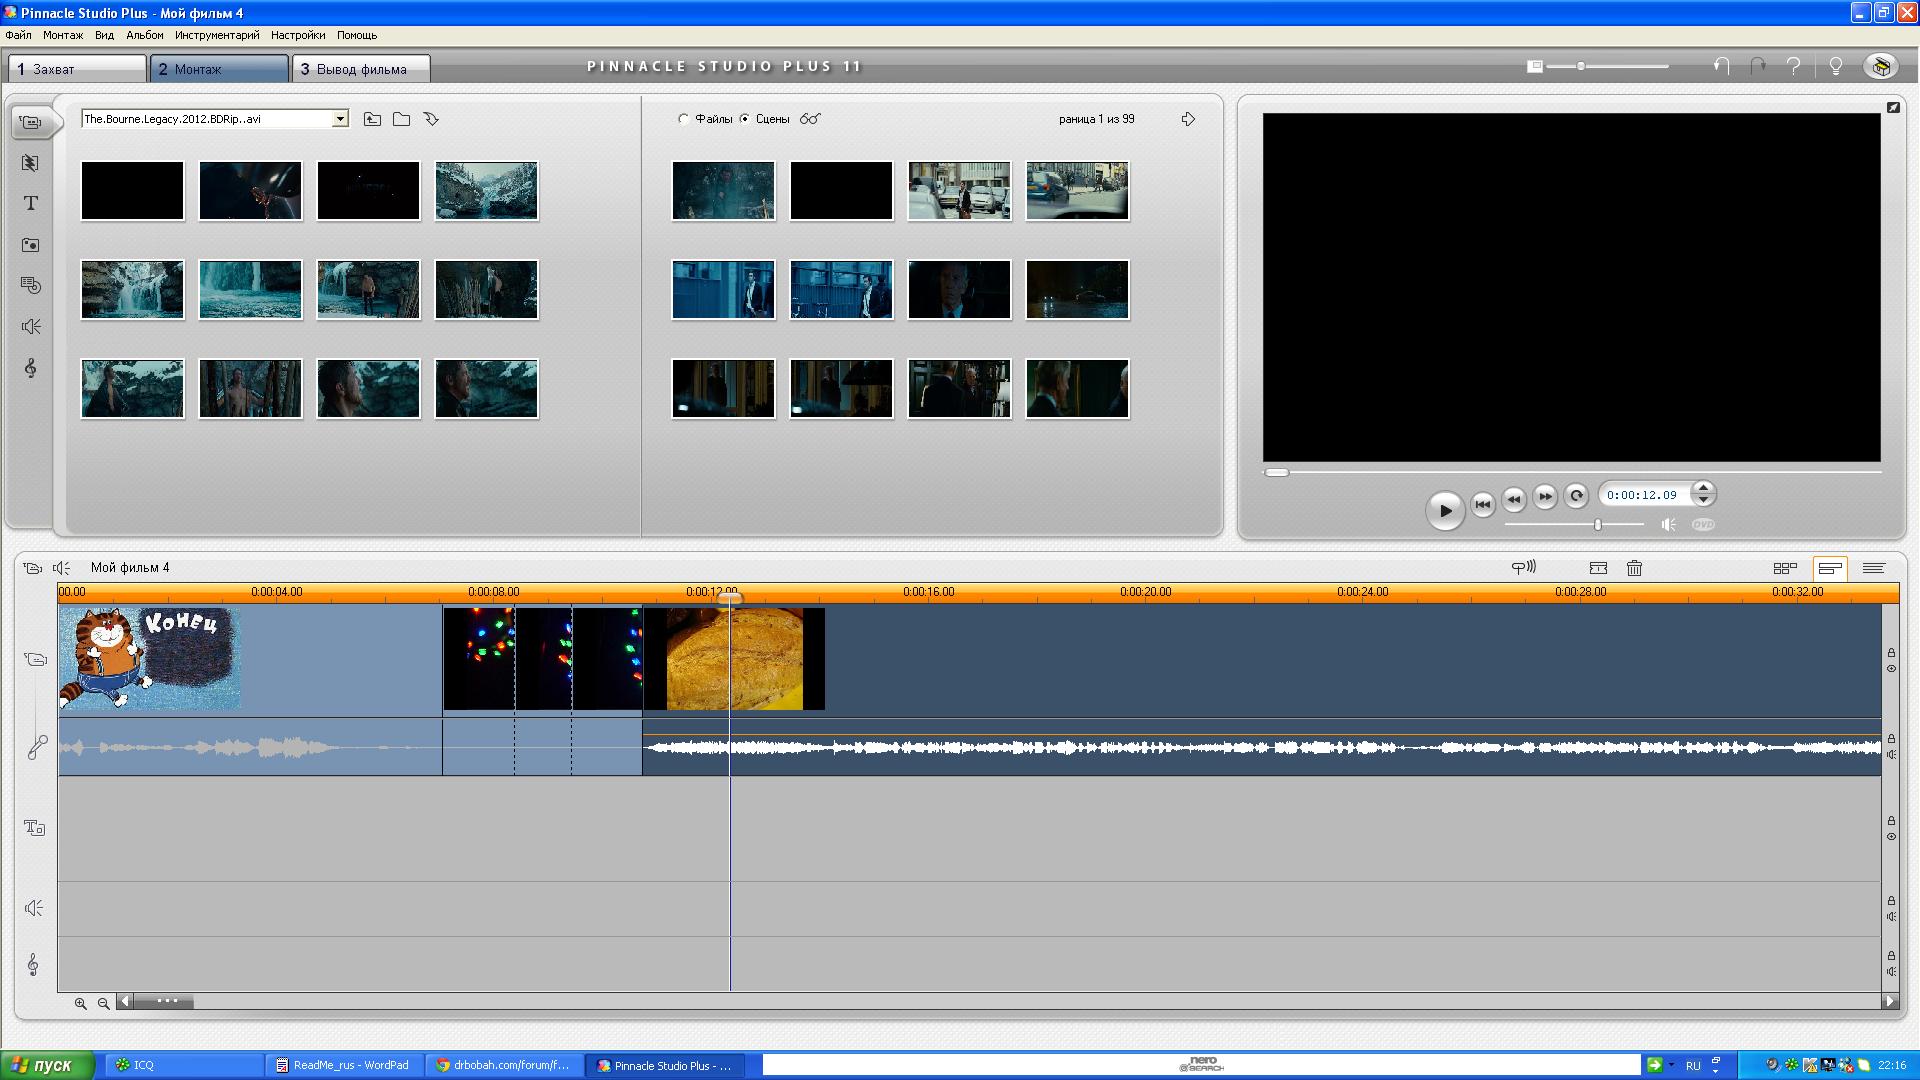Open the Файл menu
The width and height of the screenshot is (1920, 1080).
19,35
